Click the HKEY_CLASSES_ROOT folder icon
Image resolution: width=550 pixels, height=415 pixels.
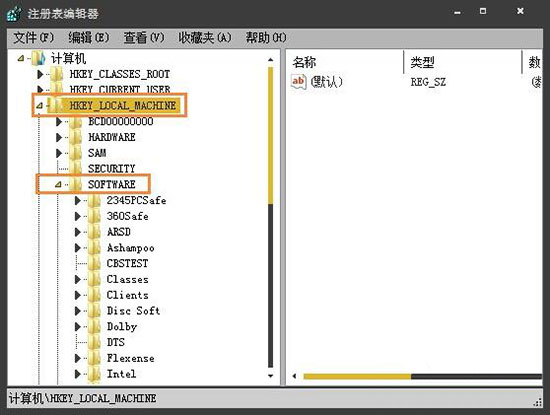point(56,74)
